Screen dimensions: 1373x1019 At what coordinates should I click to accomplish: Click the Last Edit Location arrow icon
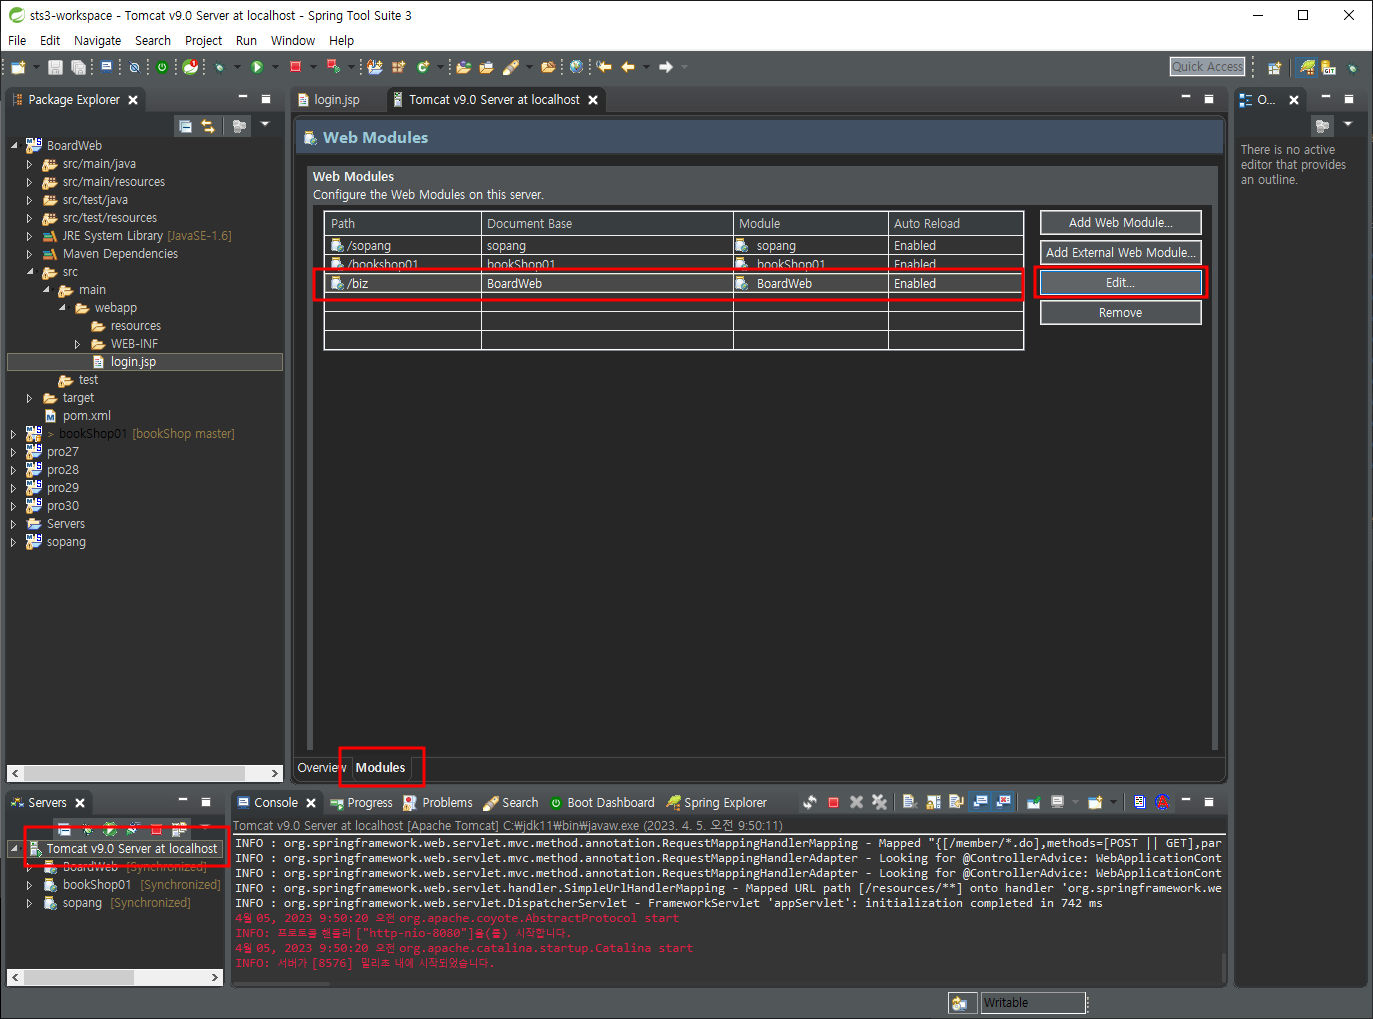click(604, 67)
